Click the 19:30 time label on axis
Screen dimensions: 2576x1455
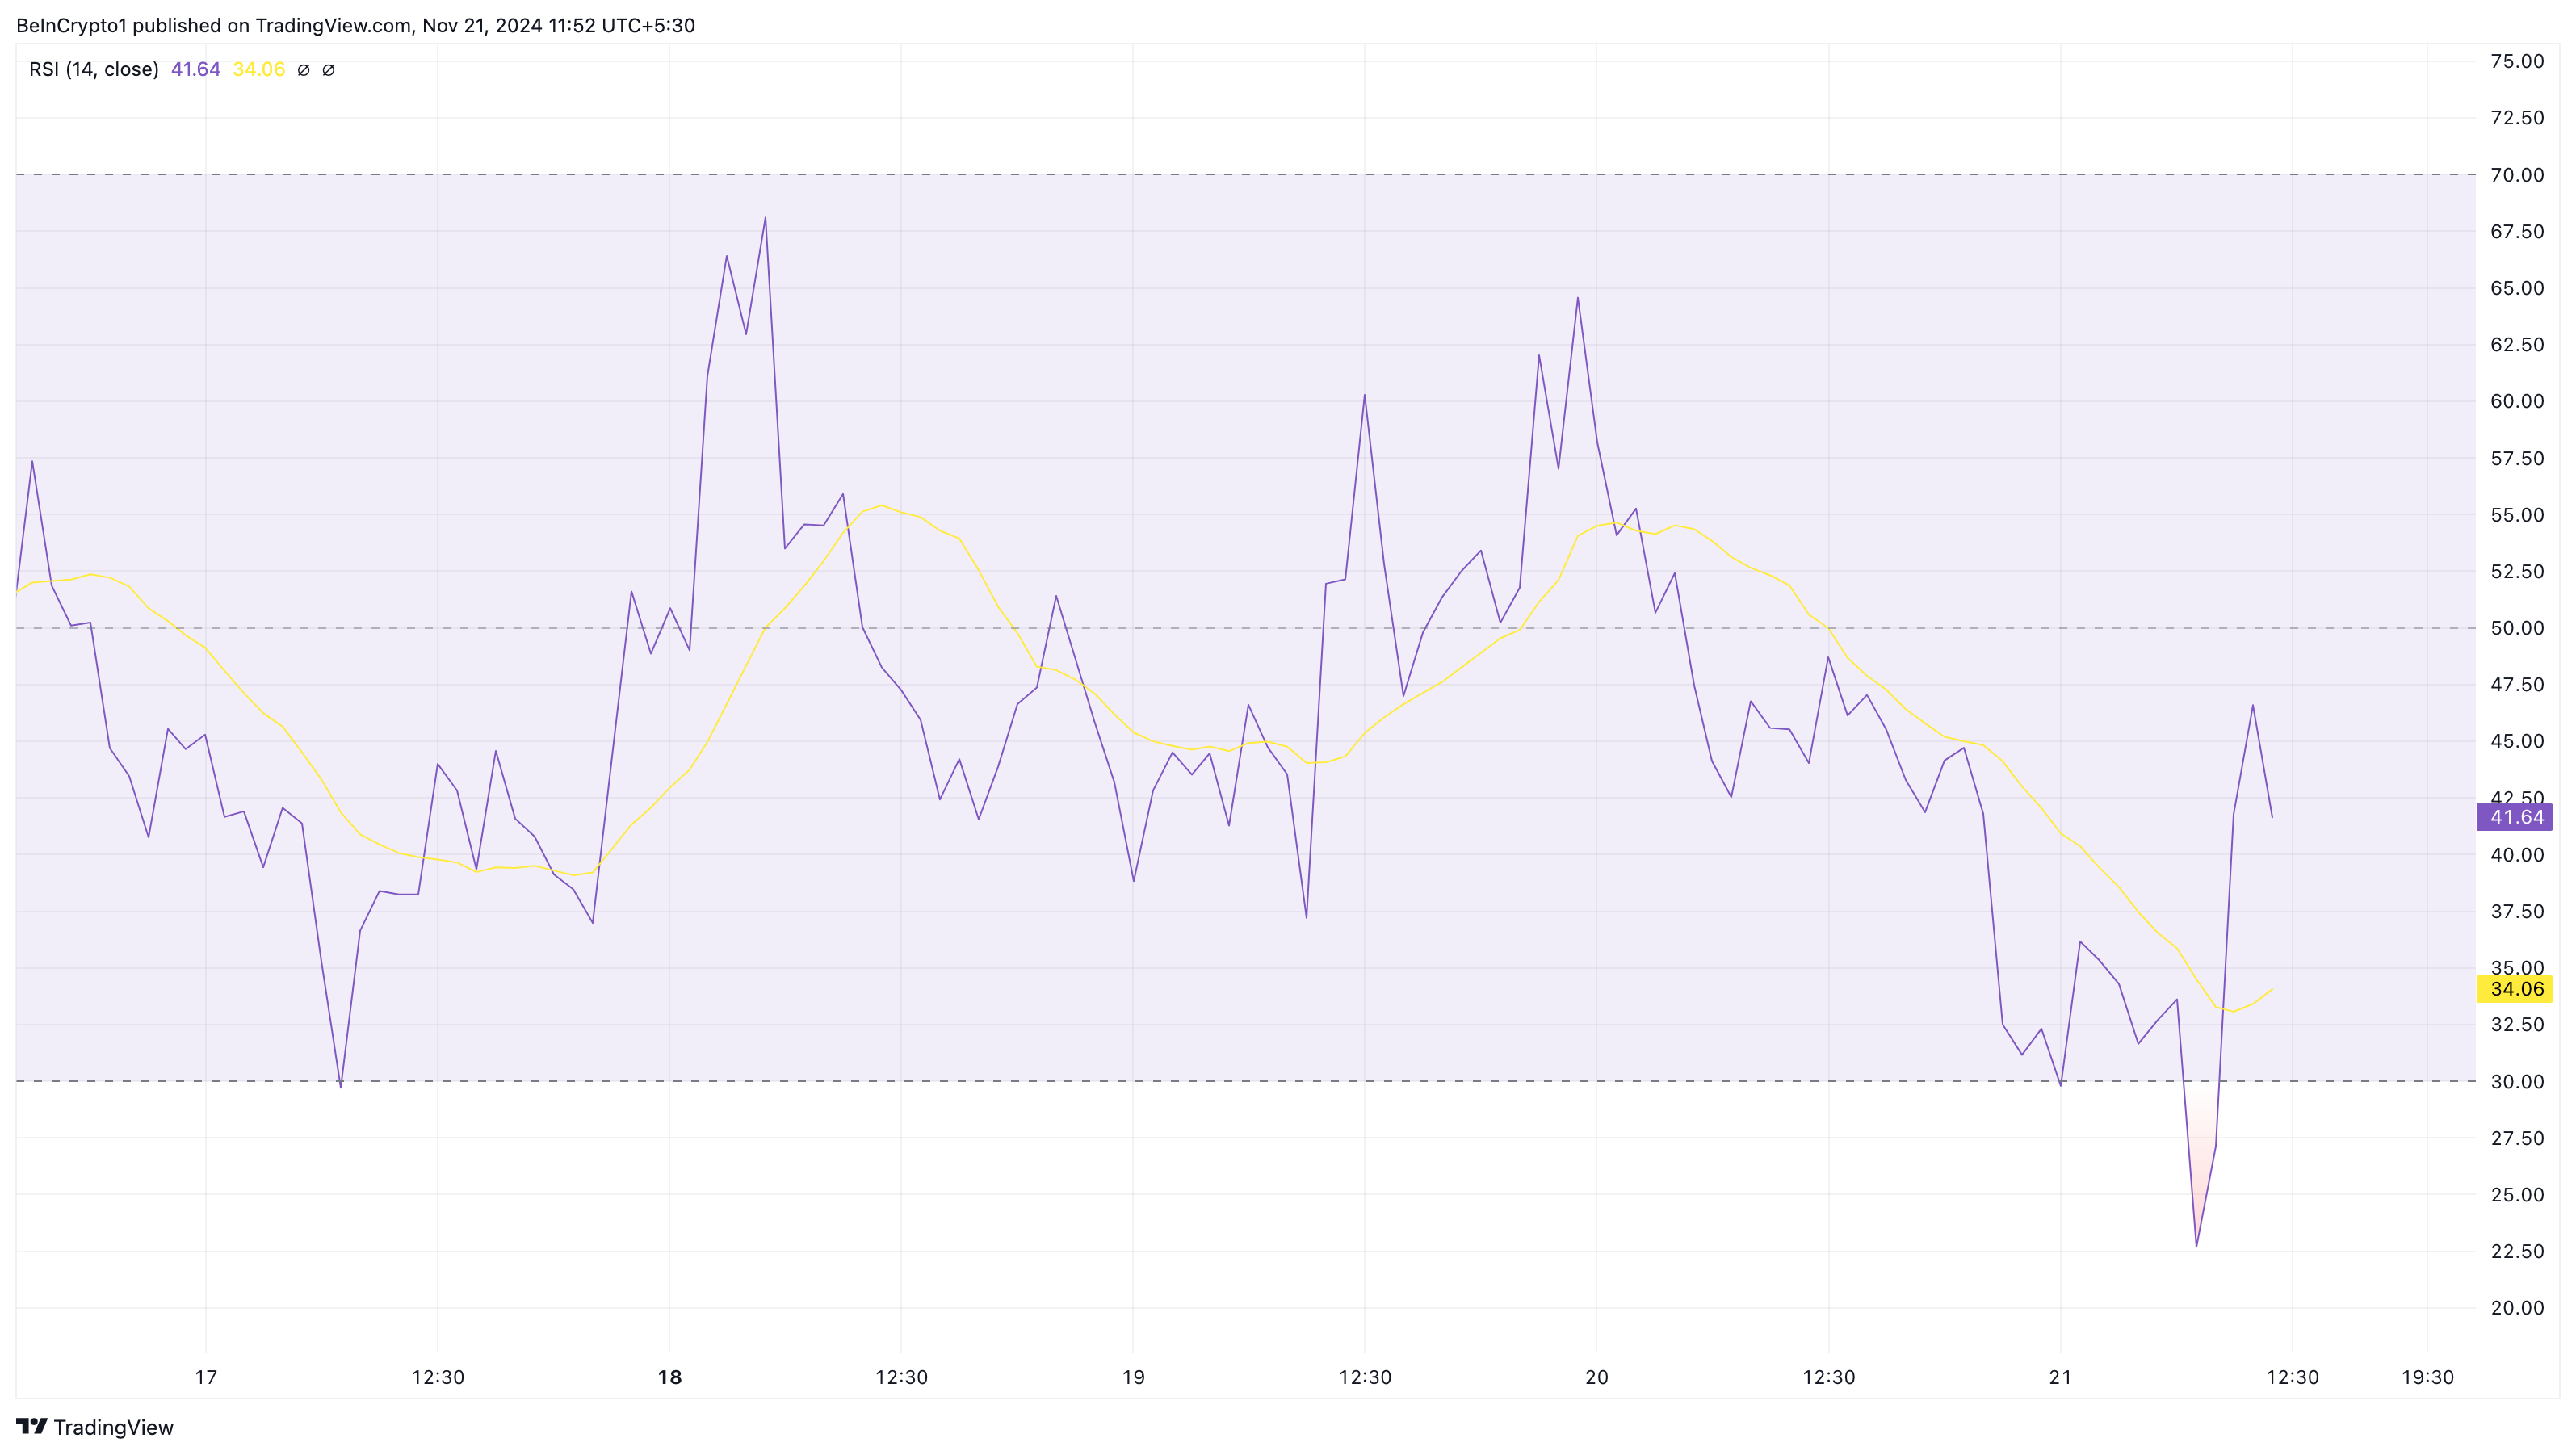point(2427,1377)
